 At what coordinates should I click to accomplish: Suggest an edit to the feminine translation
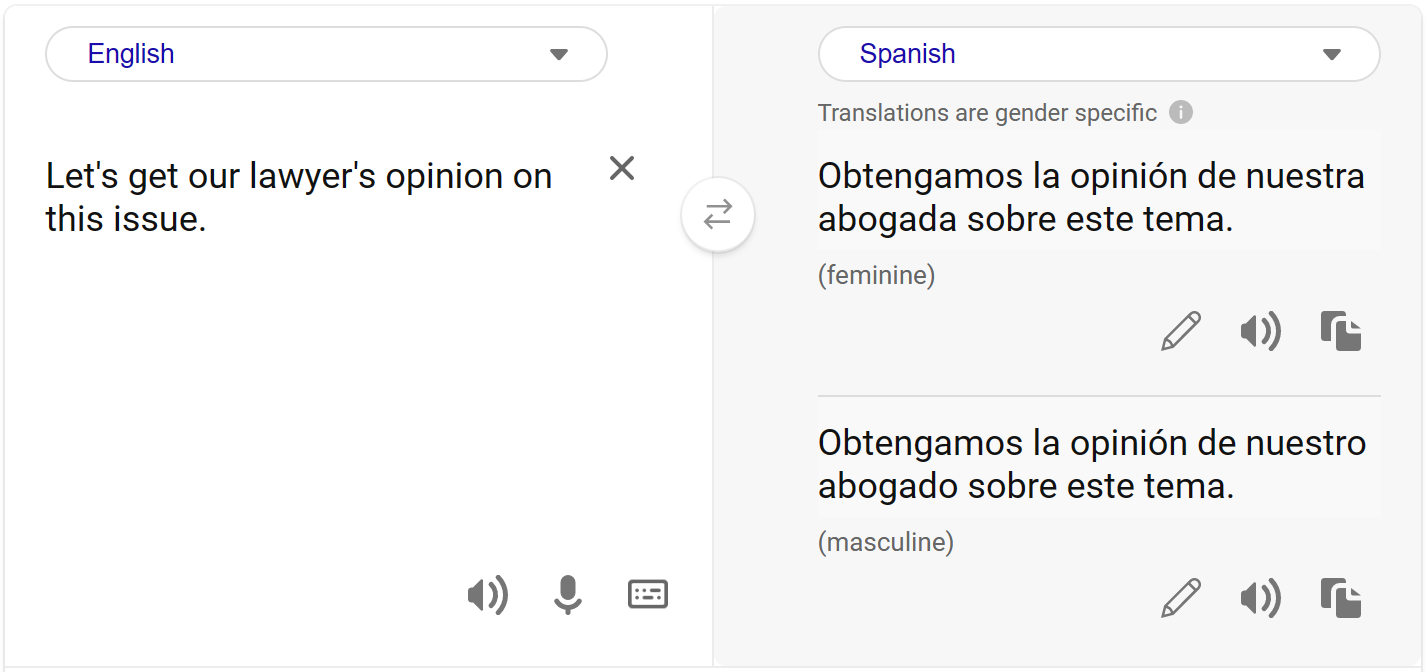[x=1181, y=331]
